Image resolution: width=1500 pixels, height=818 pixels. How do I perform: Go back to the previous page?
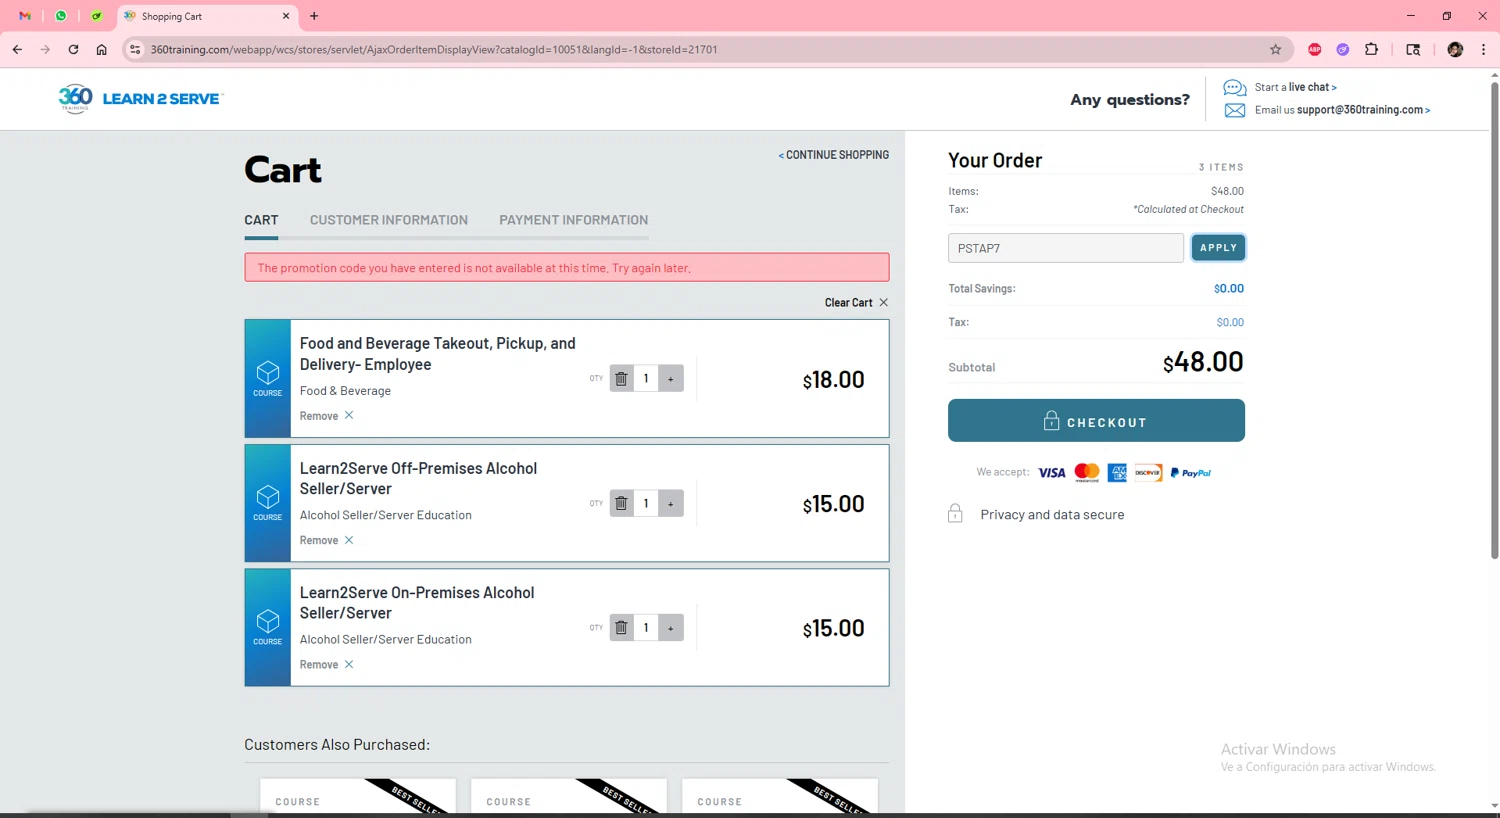[x=17, y=49]
